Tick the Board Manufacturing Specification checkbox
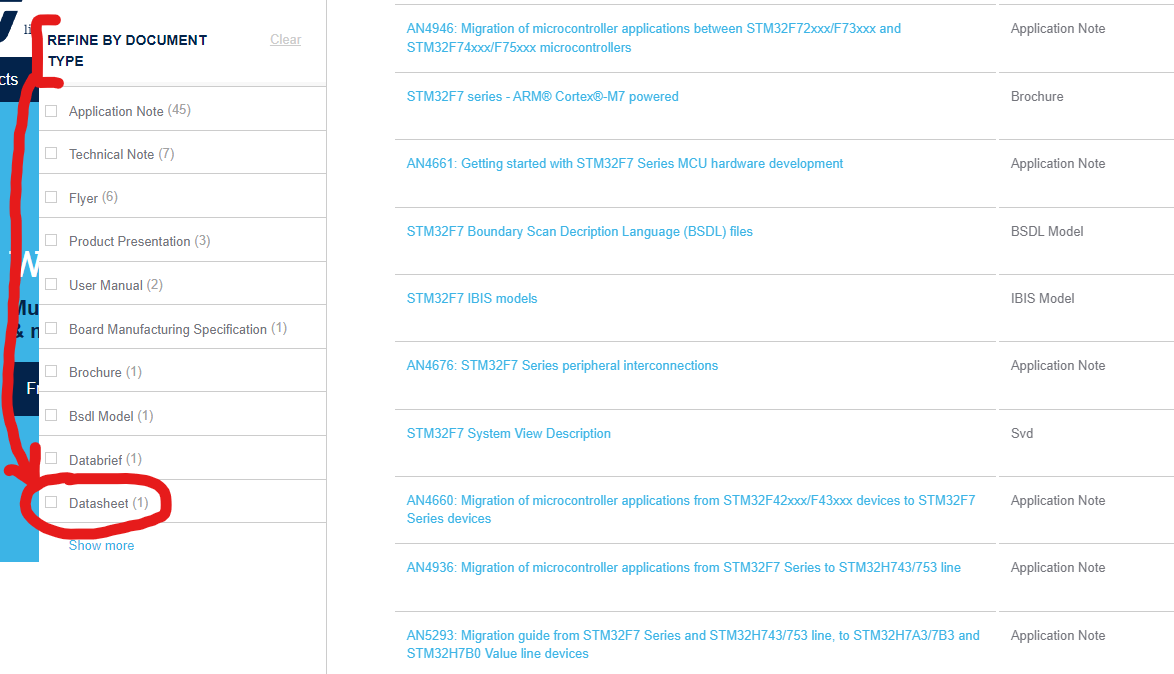 point(51,328)
